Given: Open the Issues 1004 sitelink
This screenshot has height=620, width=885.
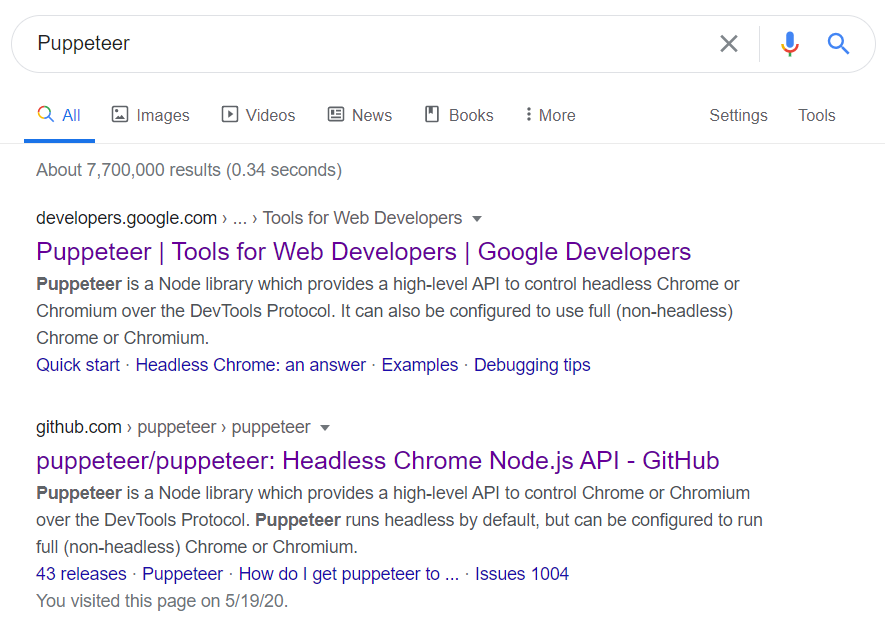Looking at the screenshot, I should 521,574.
